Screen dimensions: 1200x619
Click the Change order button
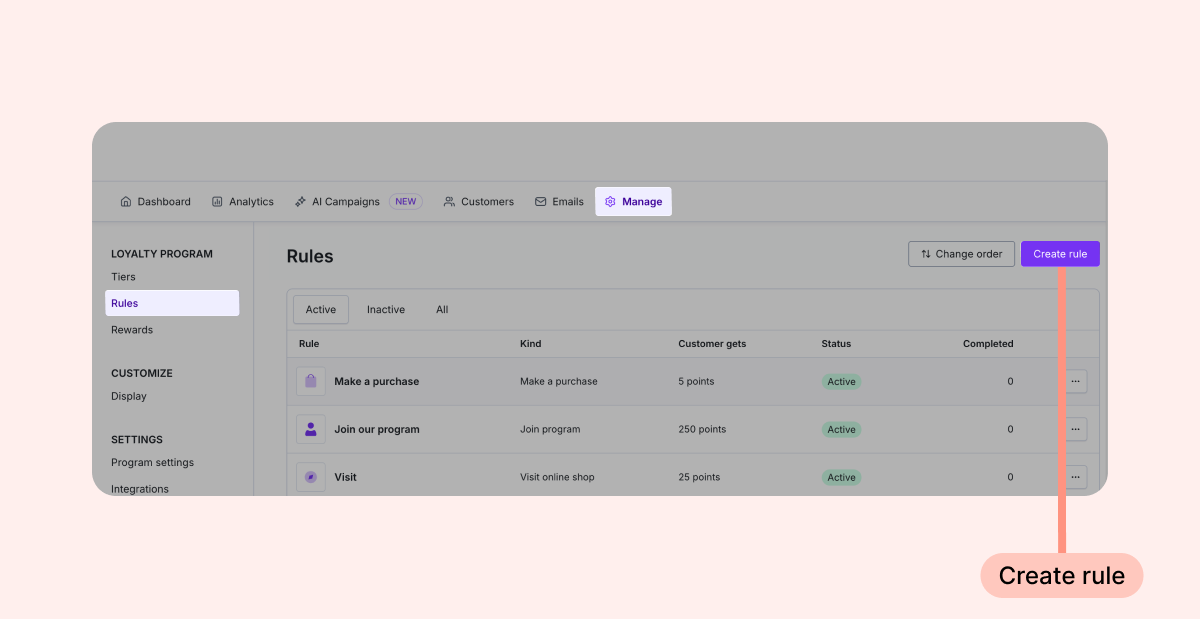[x=961, y=254]
